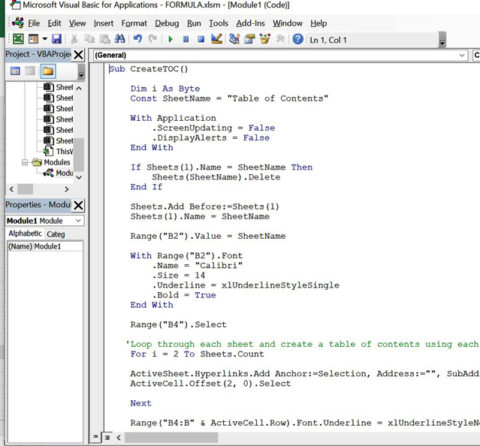Click the VBA icon beside the File menu
The height and width of the screenshot is (446, 480).
[x=18, y=23]
